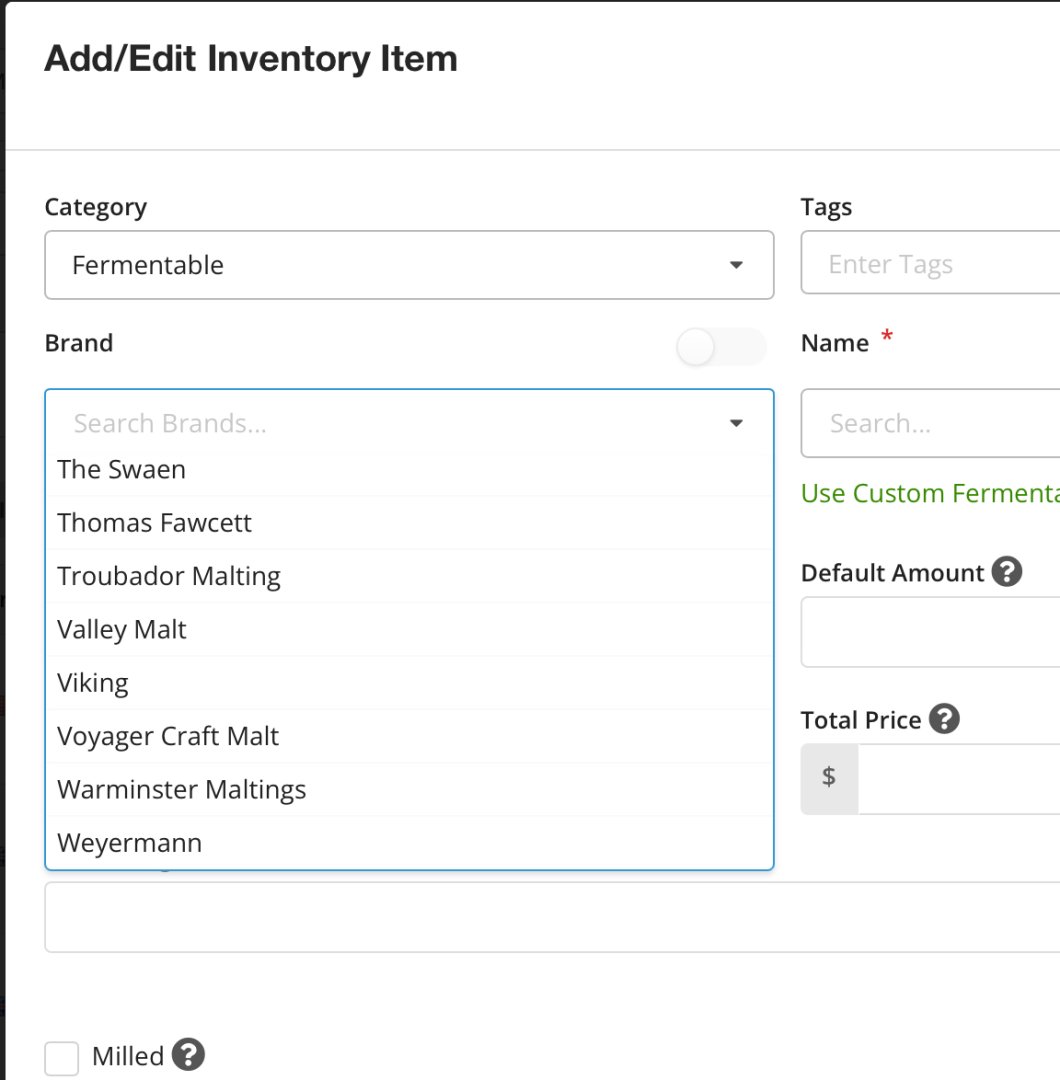Choose Viking from the brand list
The width and height of the screenshot is (1060, 1080).
coord(409,683)
